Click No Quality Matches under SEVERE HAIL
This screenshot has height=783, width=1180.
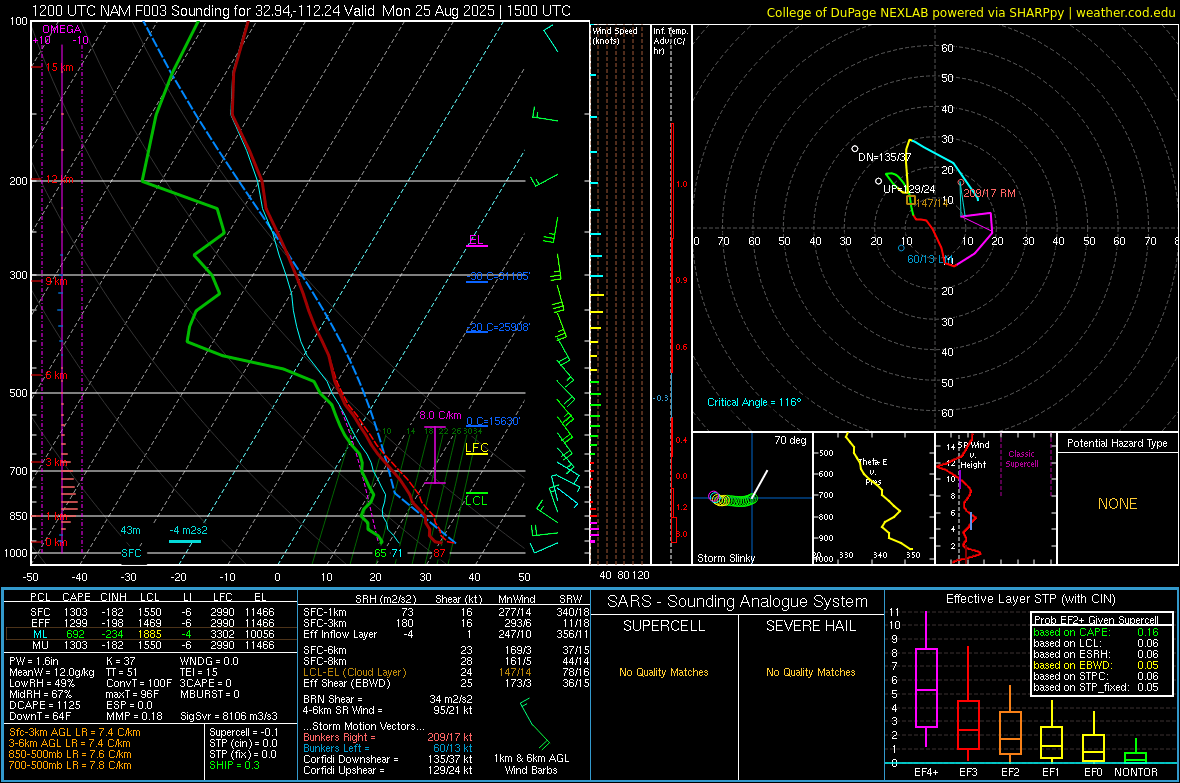[810, 672]
